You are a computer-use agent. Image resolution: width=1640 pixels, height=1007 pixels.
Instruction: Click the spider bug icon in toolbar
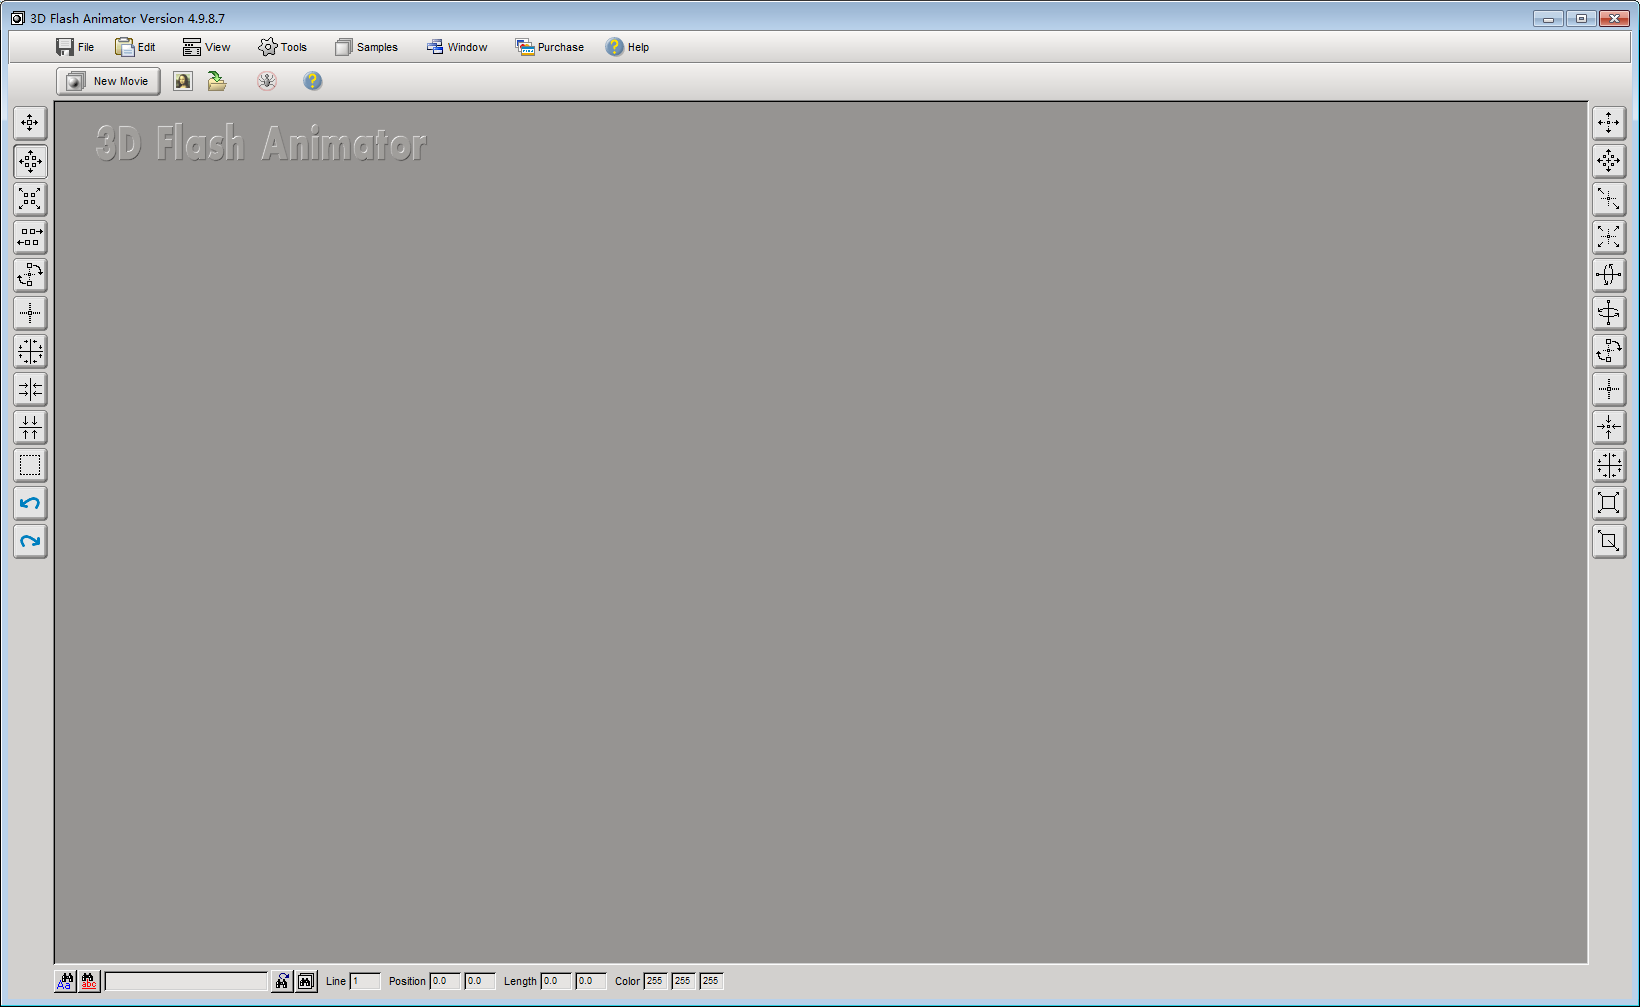[x=267, y=81]
